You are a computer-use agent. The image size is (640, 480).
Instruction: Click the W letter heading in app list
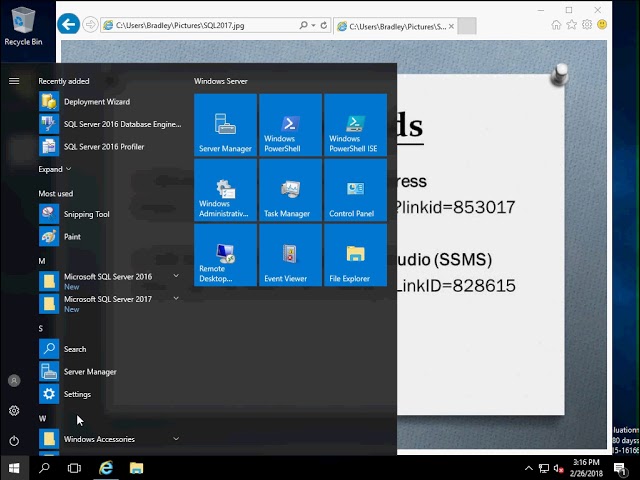coord(42,418)
